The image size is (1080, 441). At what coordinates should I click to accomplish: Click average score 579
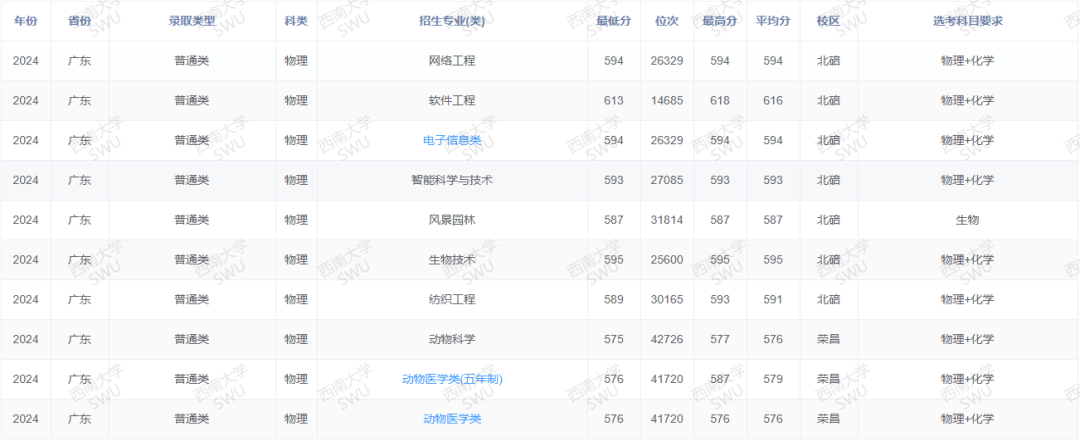(x=773, y=379)
